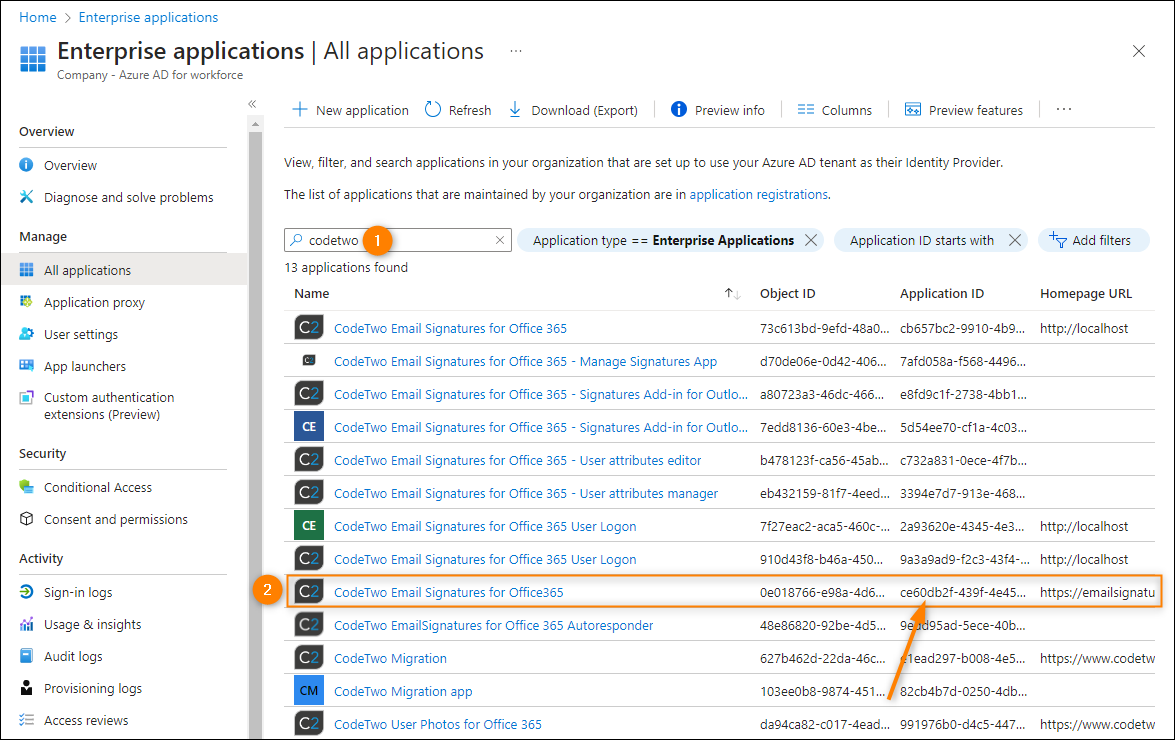Image resolution: width=1175 pixels, height=740 pixels.
Task: Click the Object ID column header
Action: point(788,294)
